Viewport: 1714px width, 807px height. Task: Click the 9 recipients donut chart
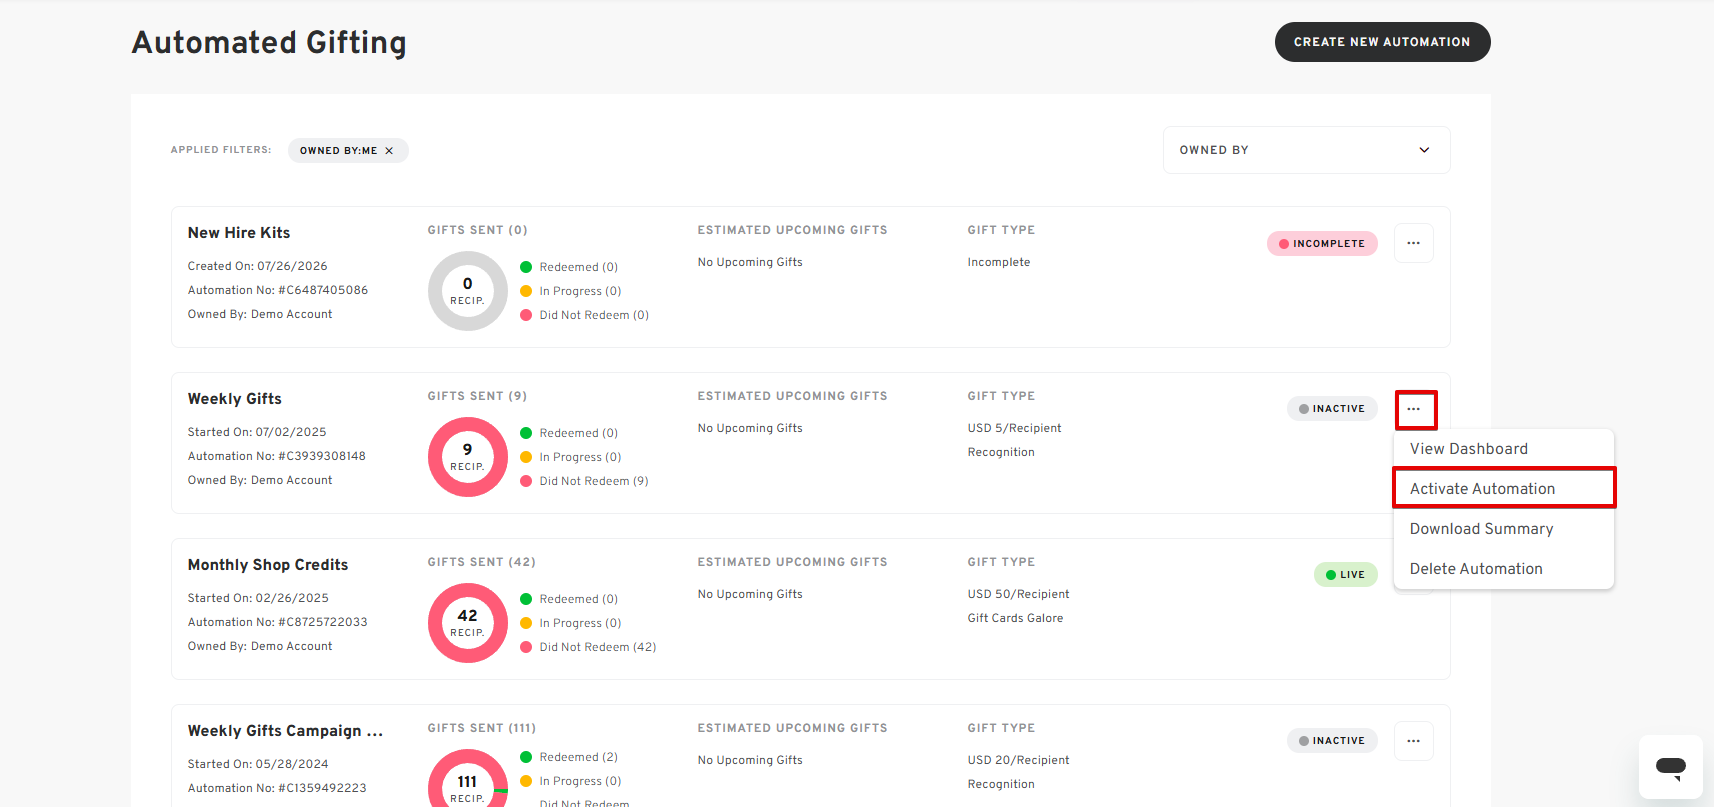click(468, 457)
